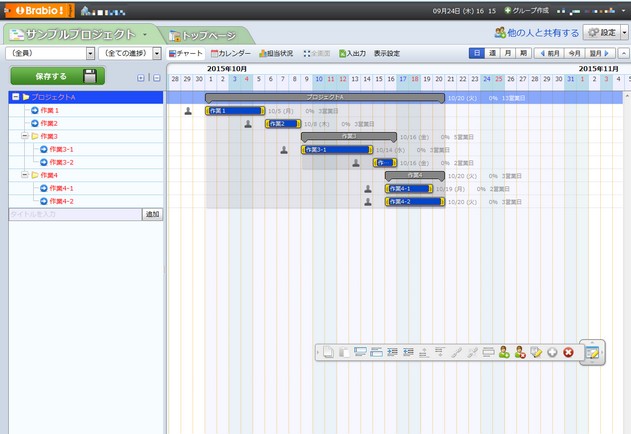Click the new page icon in floating toolbar
Viewport: 631px width, 434px height.
pos(328,352)
